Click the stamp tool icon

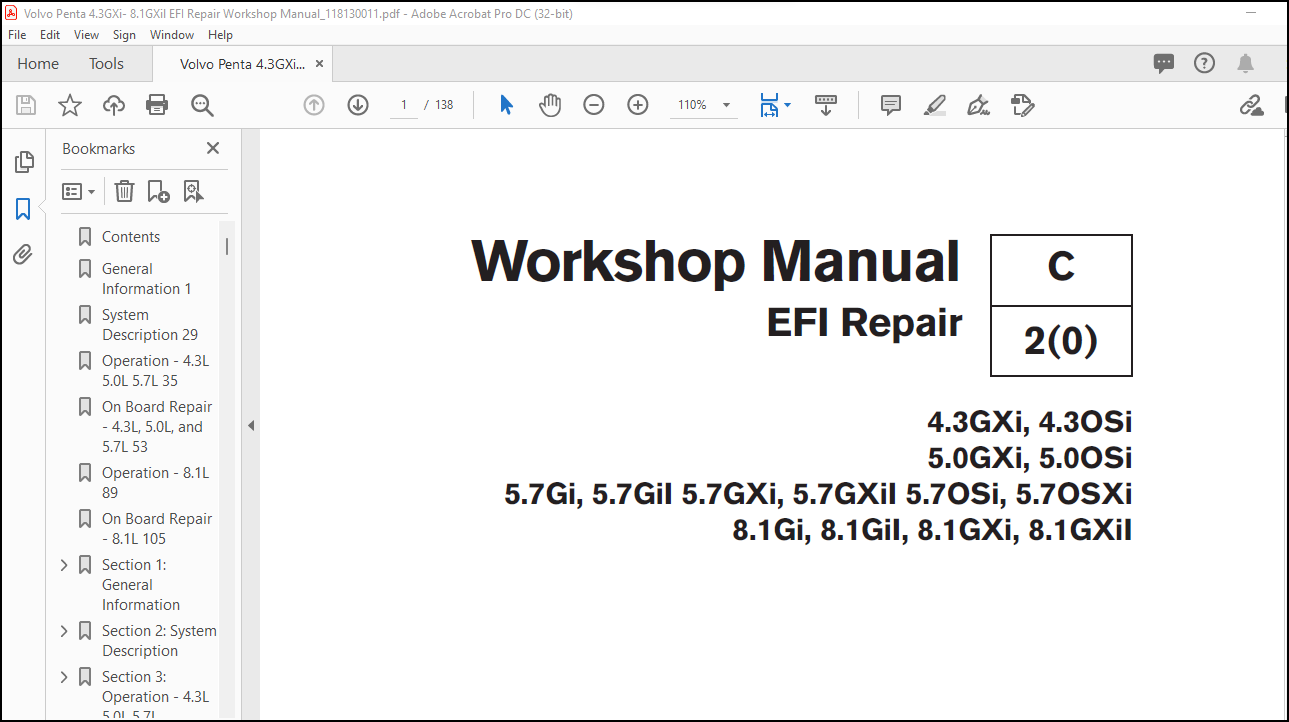tap(1022, 105)
